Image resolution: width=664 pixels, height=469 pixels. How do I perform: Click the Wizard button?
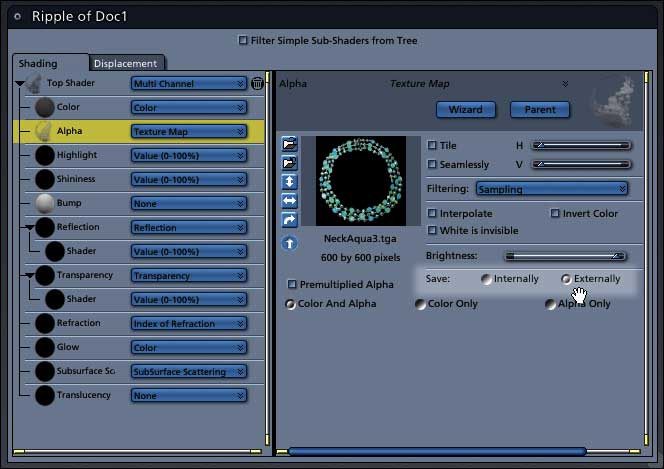pos(466,109)
